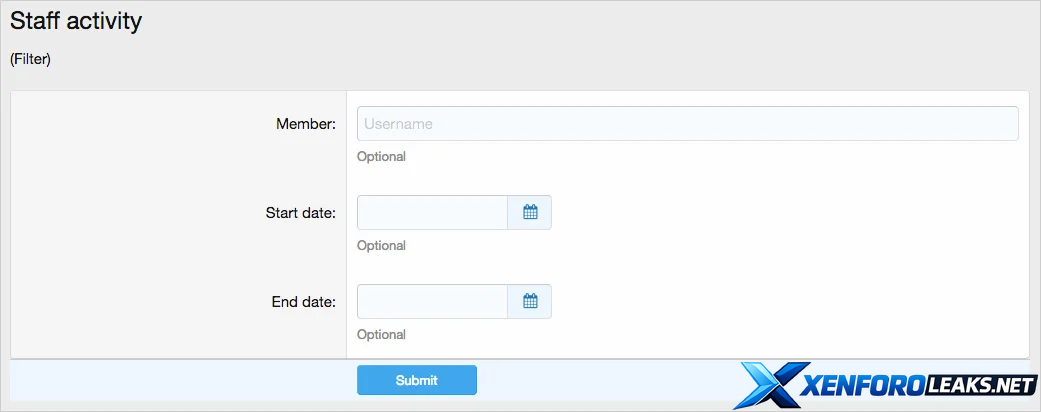
Task: Click the End date: label
Action: click(x=303, y=302)
